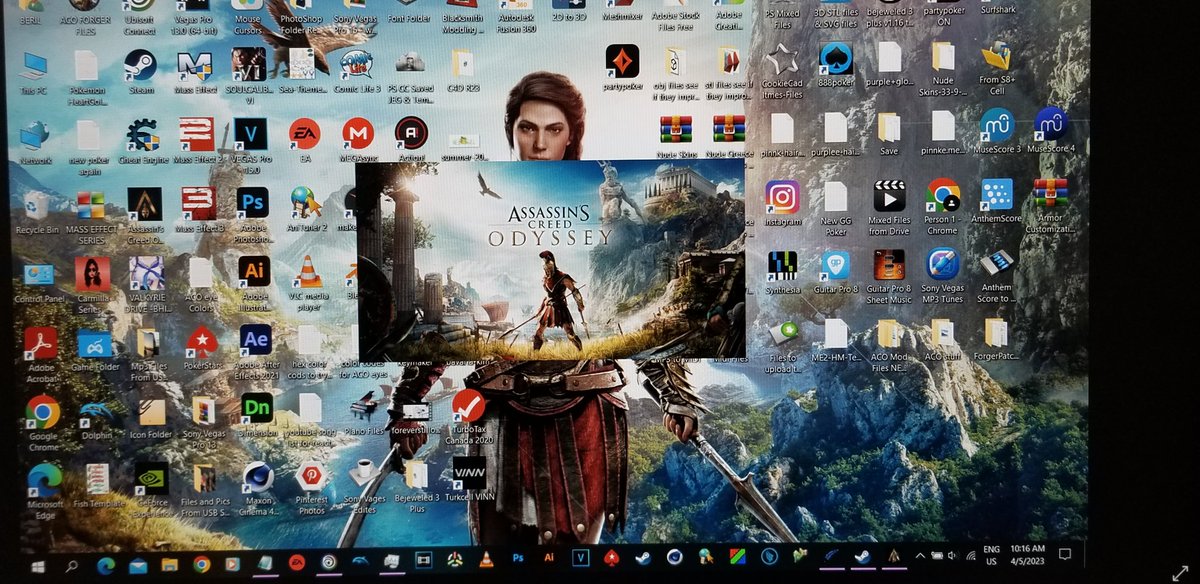Launch the partypoker desktop shortcut
The image size is (1200, 584).
[622, 66]
